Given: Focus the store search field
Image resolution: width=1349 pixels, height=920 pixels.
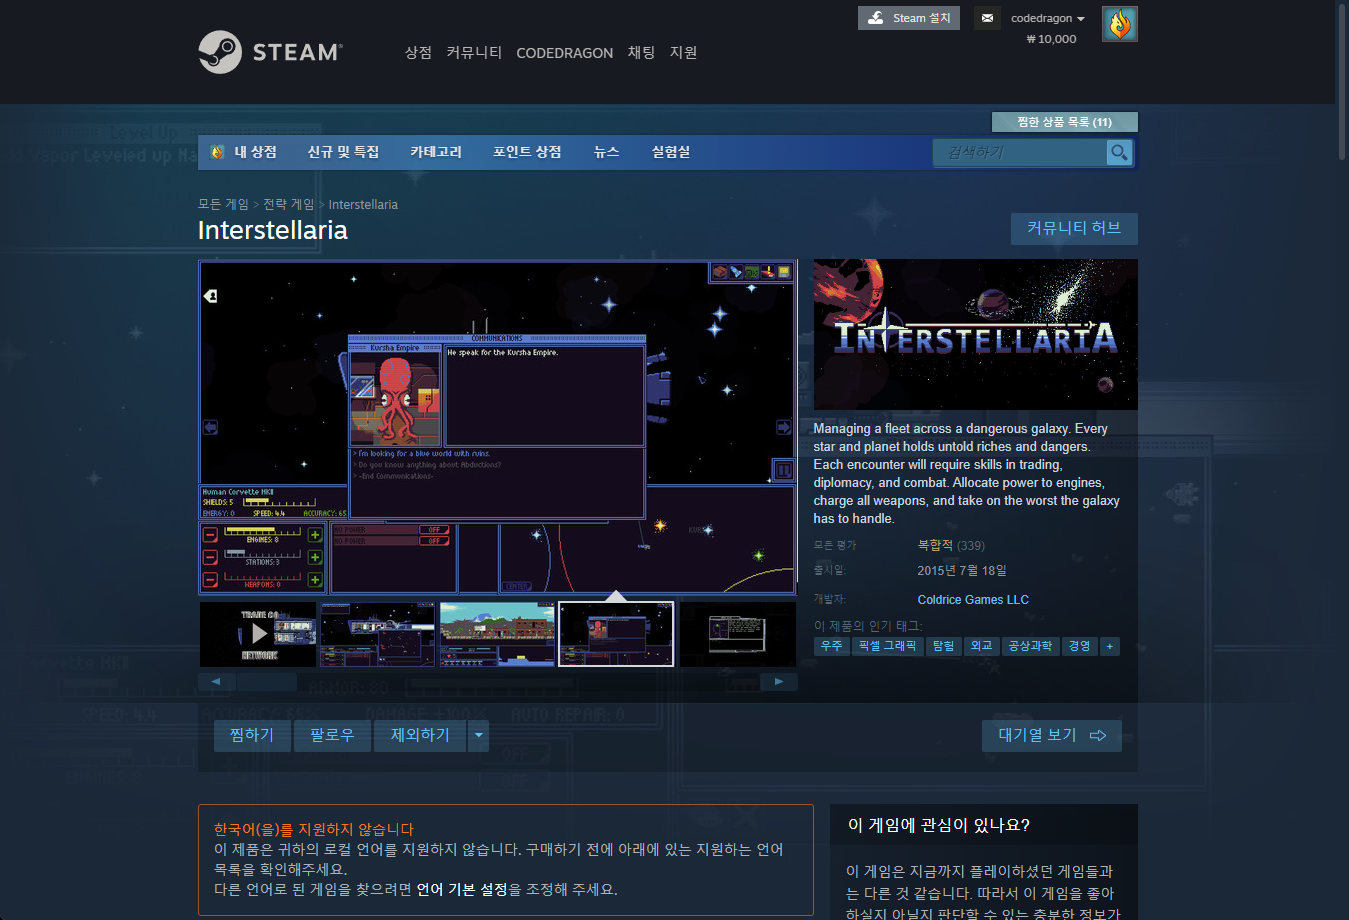Looking at the screenshot, I should [1020, 153].
